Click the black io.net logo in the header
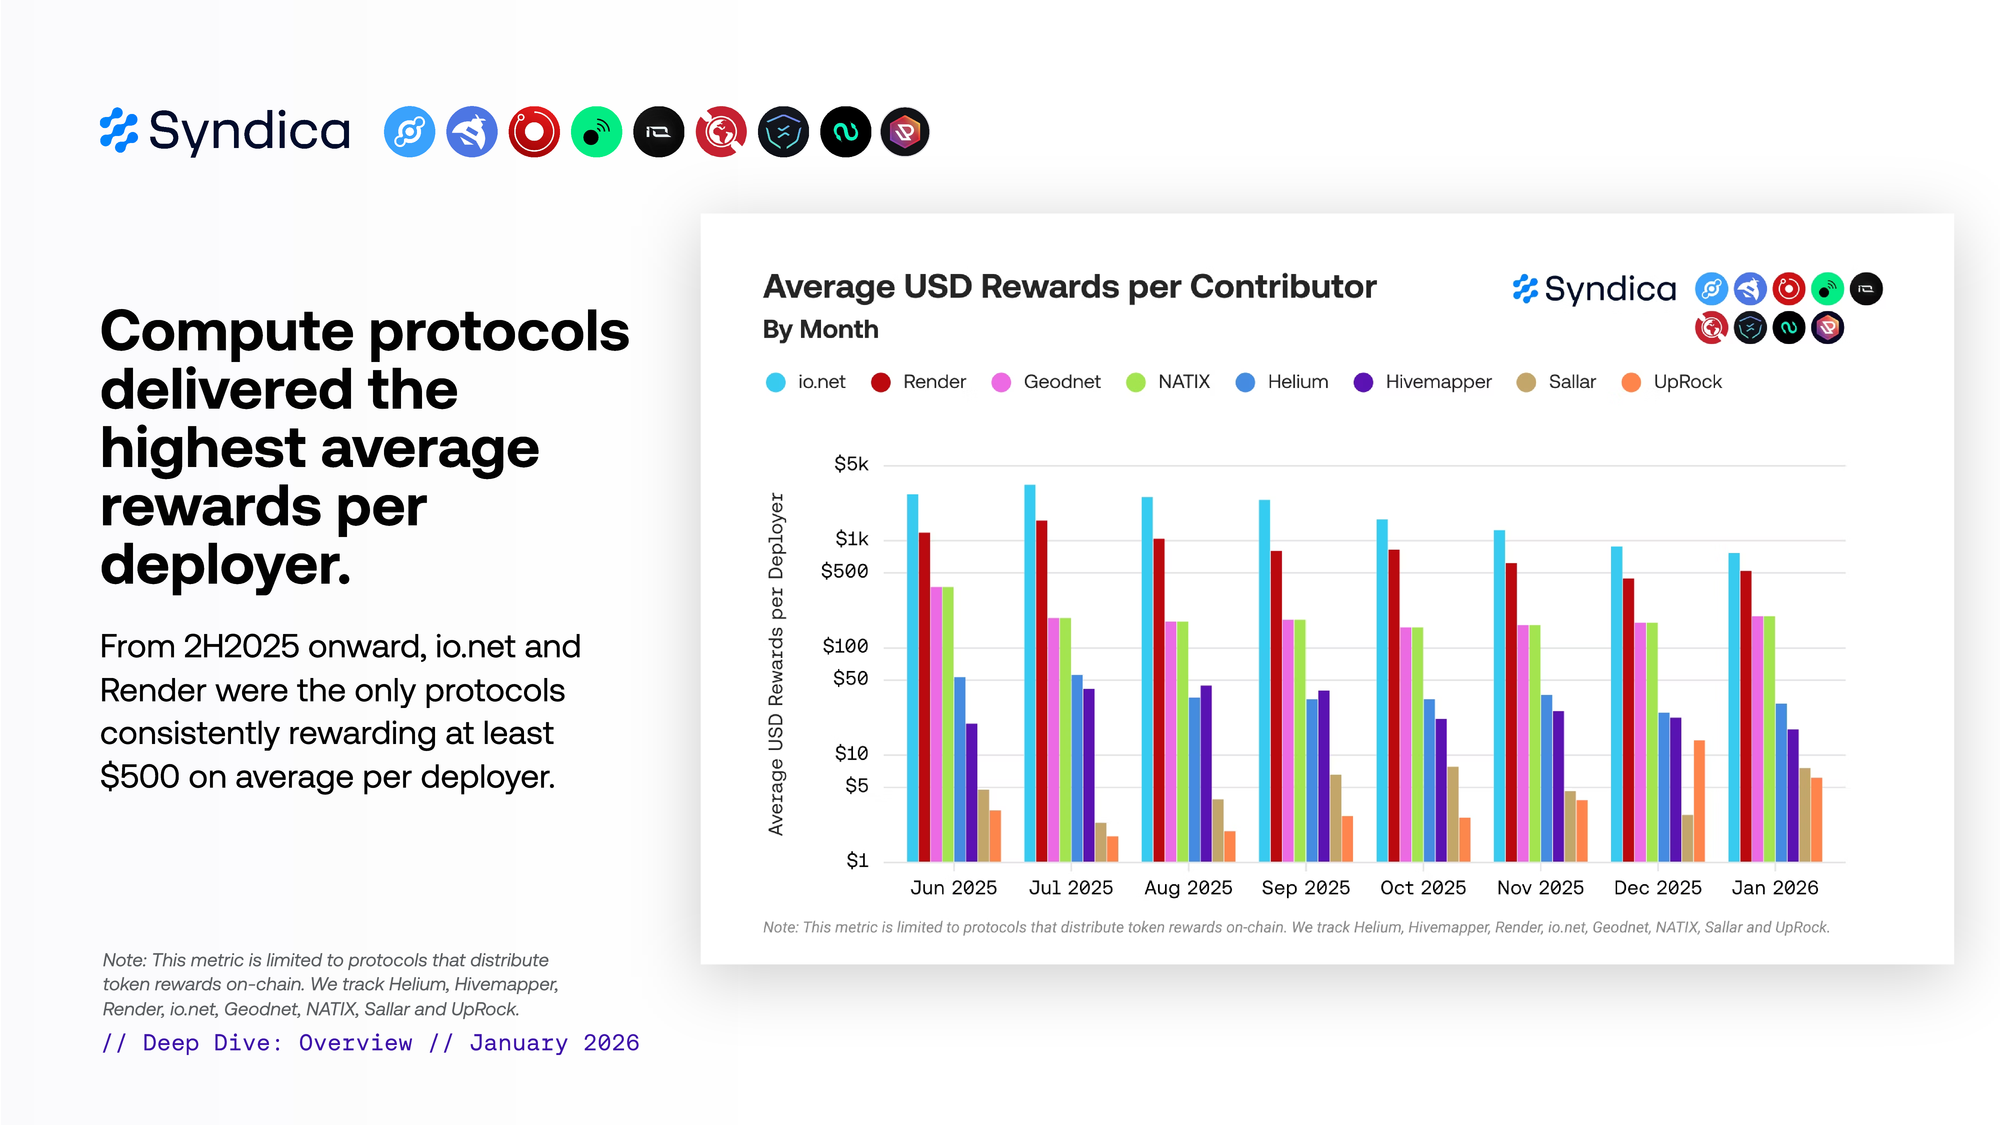 [659, 132]
